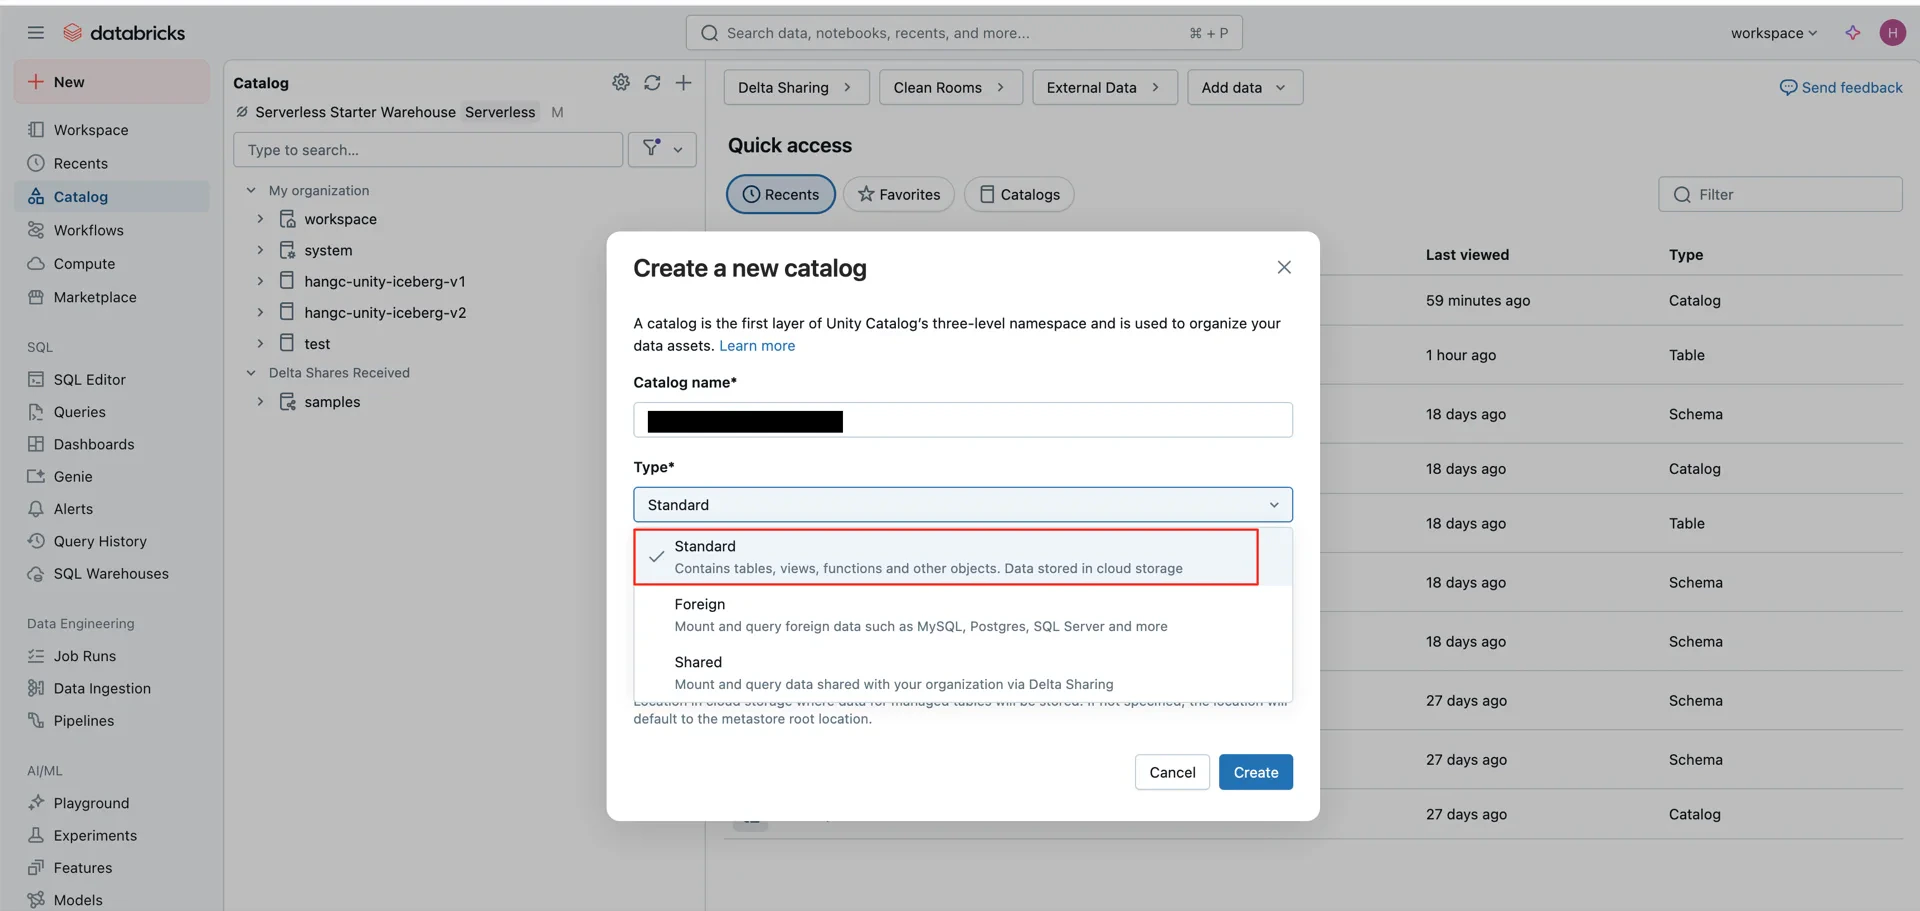The height and width of the screenshot is (911, 1920).
Task: Collapse the My organization tree group
Action: click(x=251, y=190)
